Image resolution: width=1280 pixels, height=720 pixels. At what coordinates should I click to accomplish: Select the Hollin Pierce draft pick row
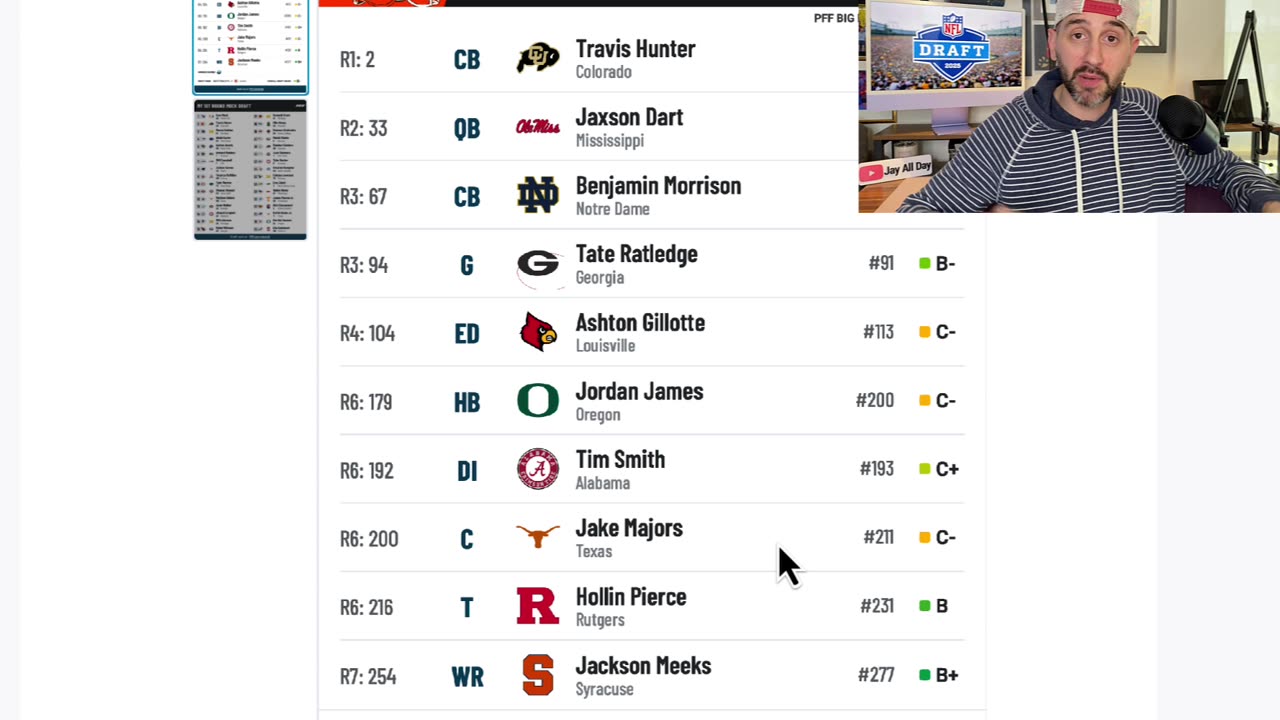click(x=650, y=606)
